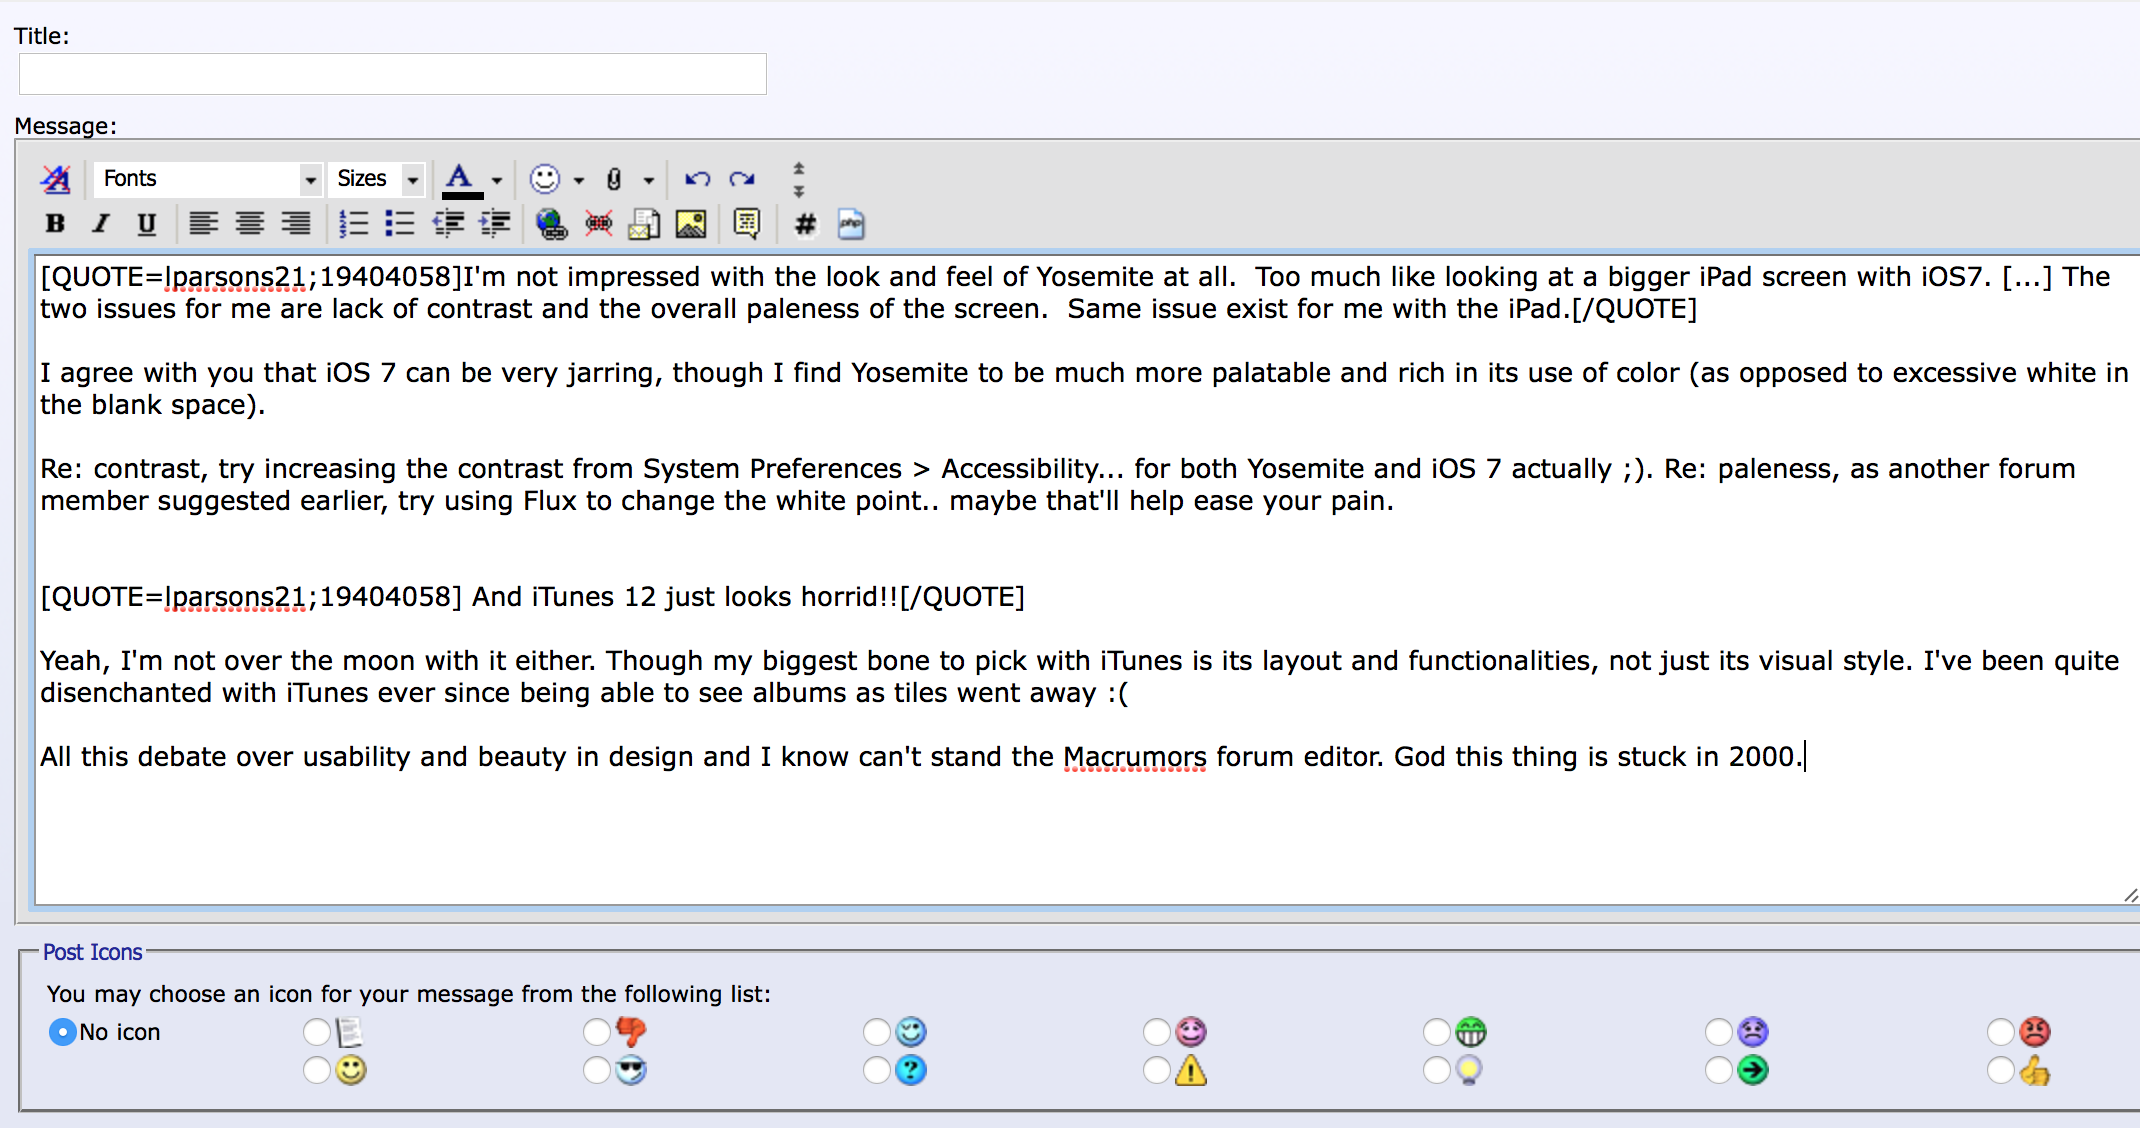Click the paperclip attachment icon

(614, 179)
